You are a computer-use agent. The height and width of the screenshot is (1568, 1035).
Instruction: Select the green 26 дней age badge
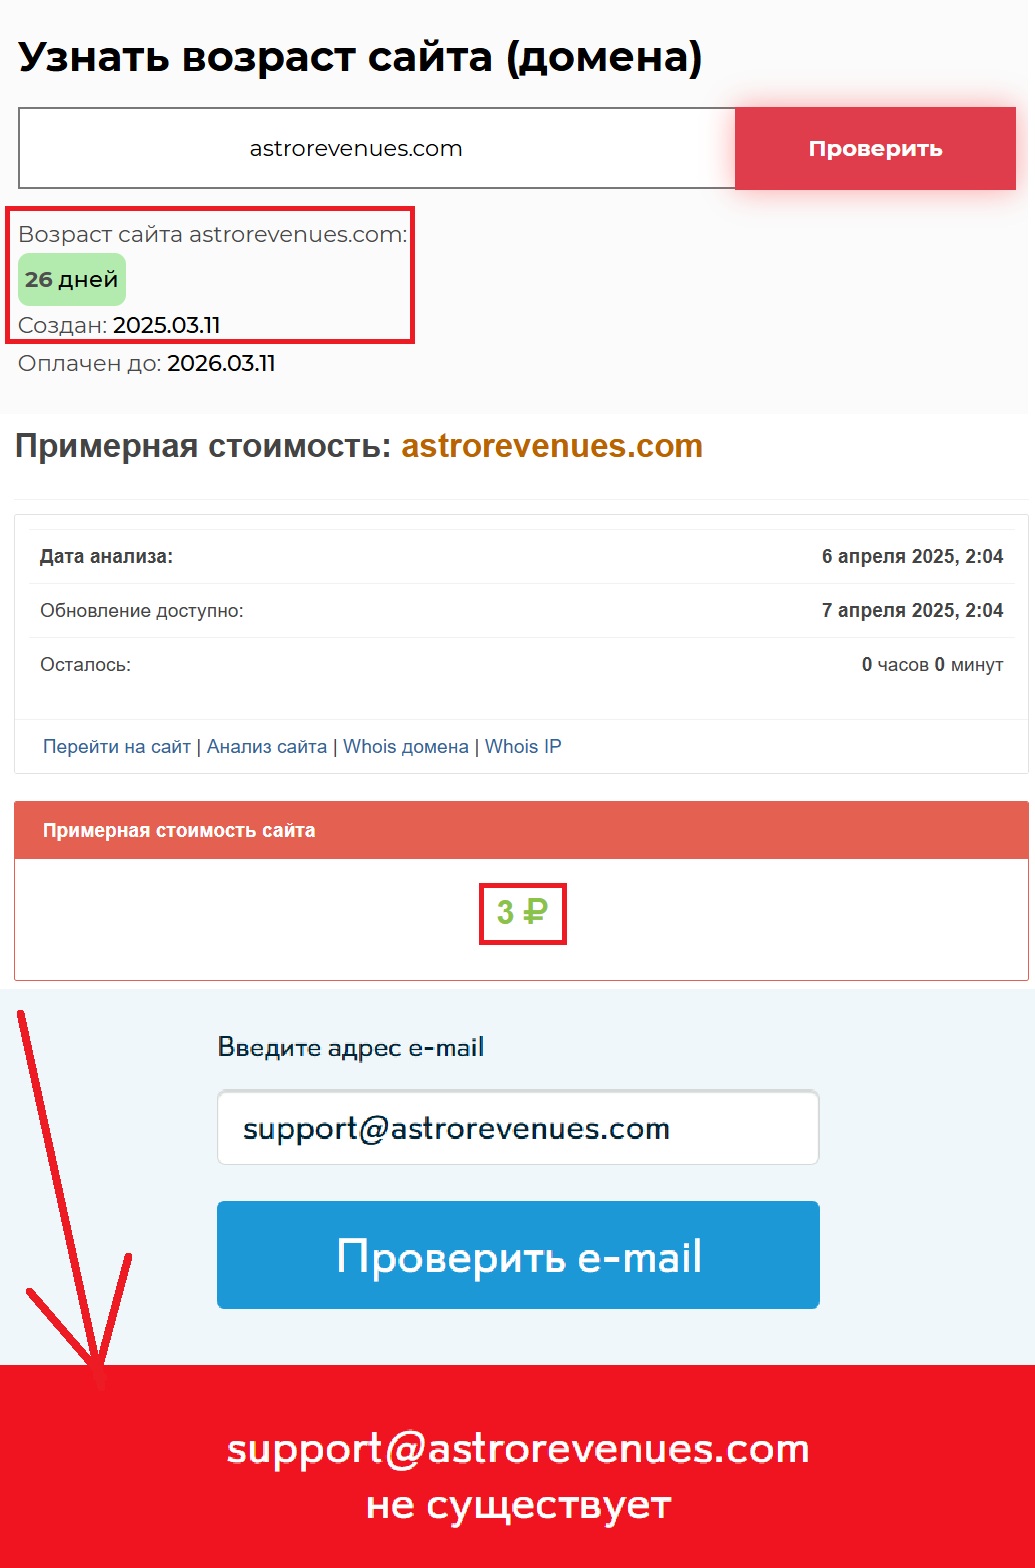tap(72, 279)
